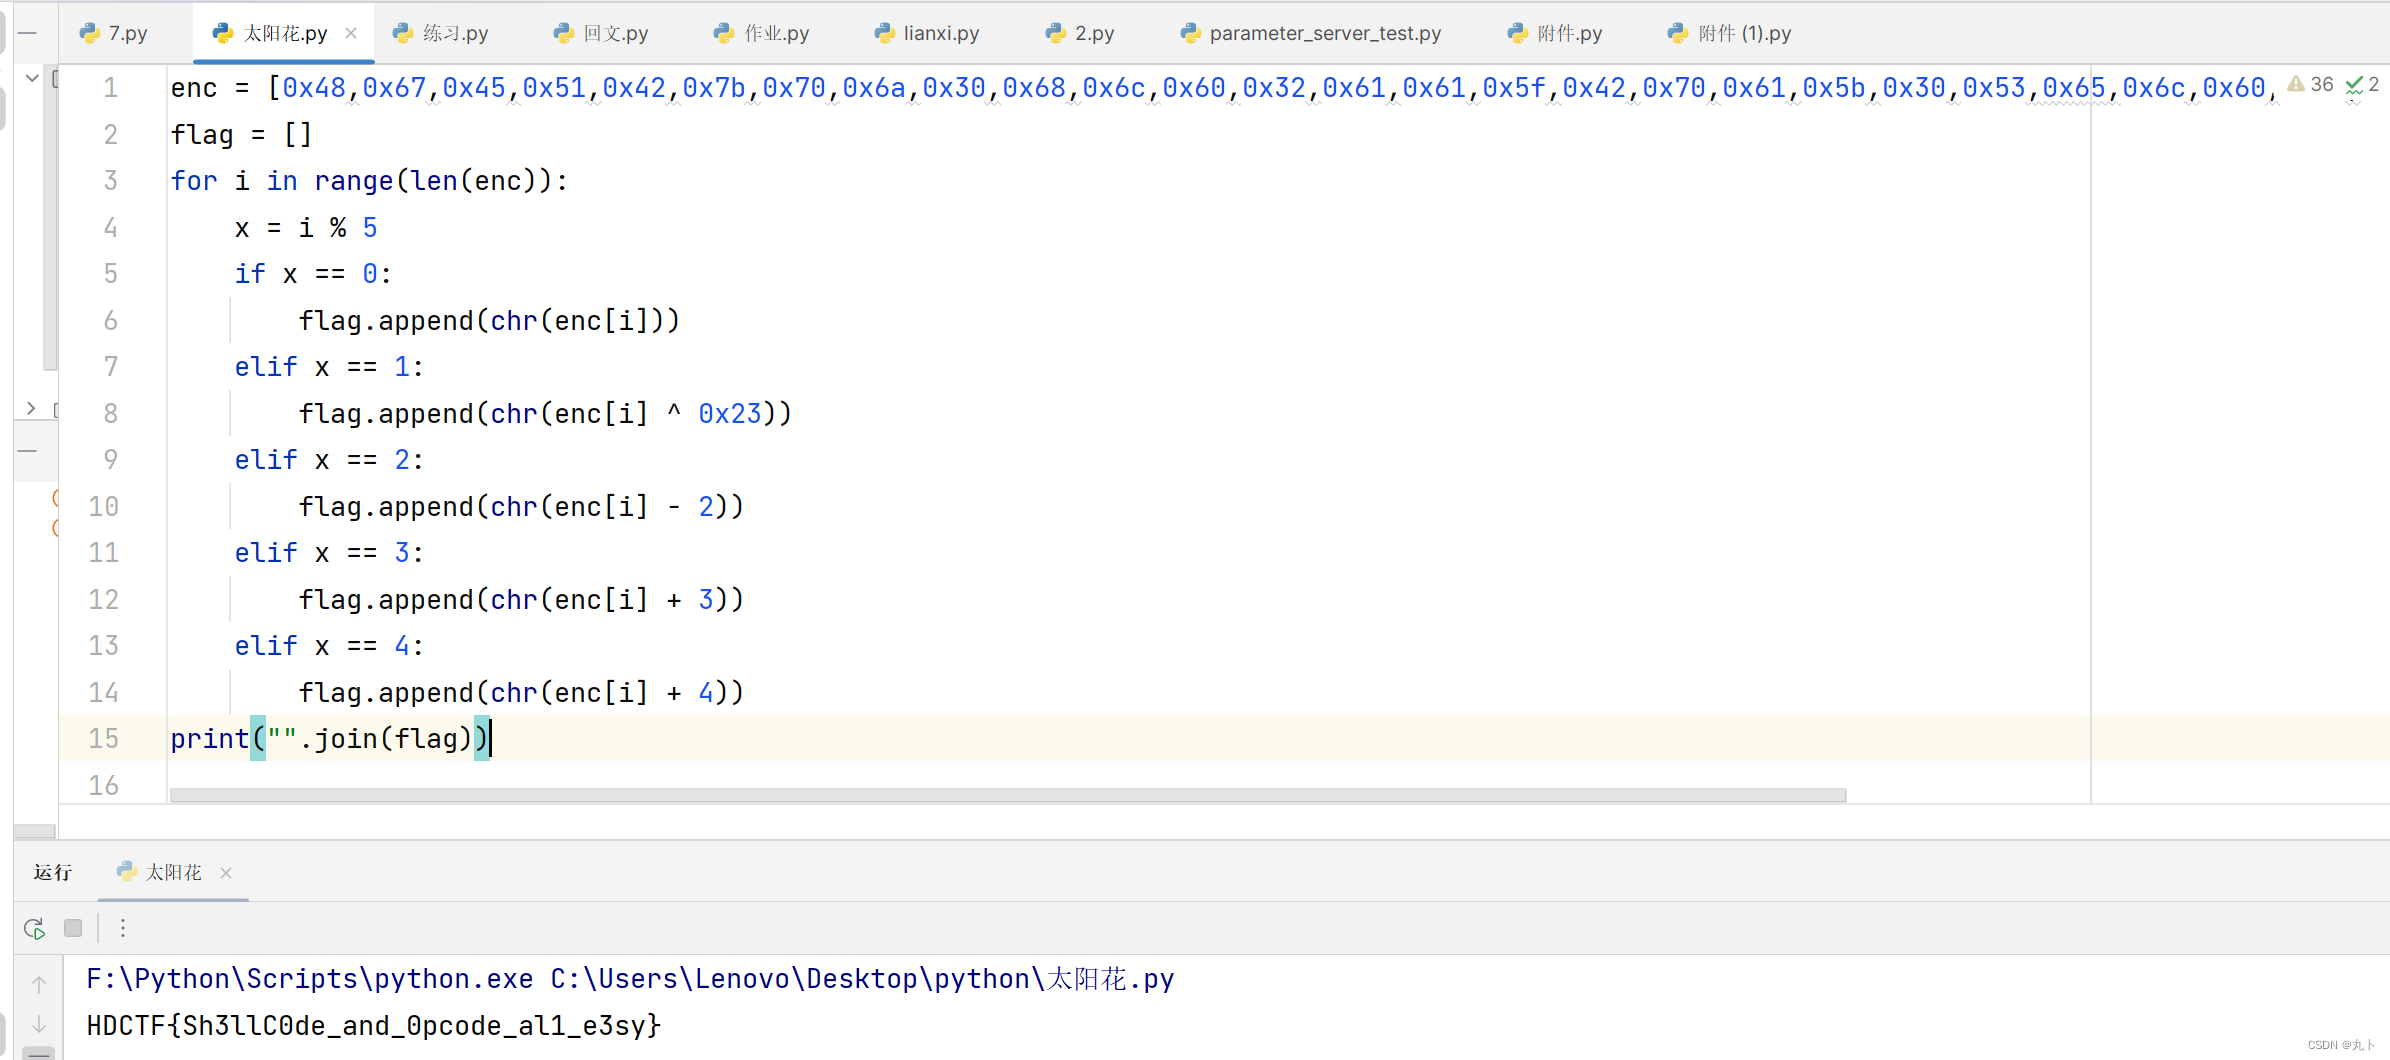Click the minimize dash icon at top left
This screenshot has width=2390, height=1060.
[x=28, y=33]
